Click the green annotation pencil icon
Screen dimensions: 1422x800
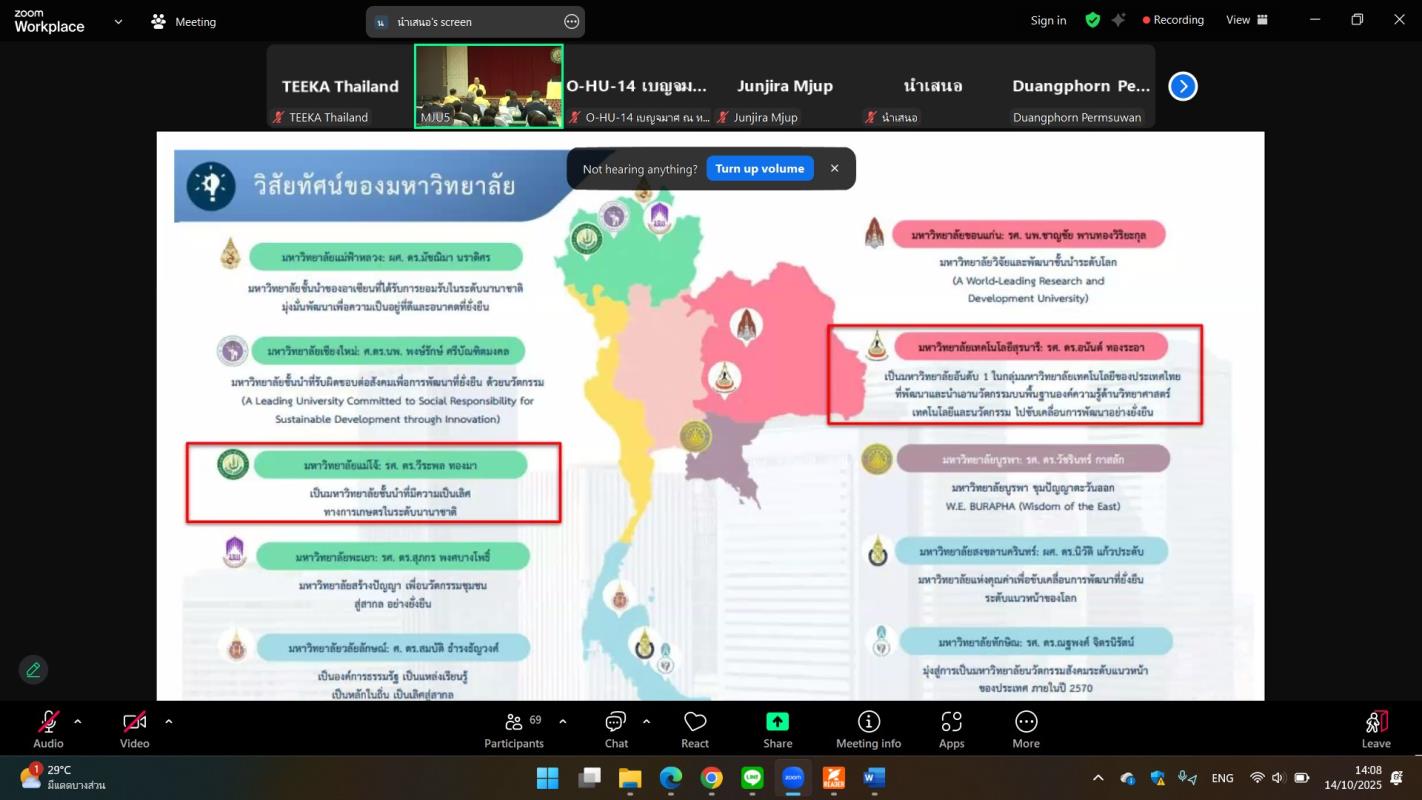click(x=33, y=670)
